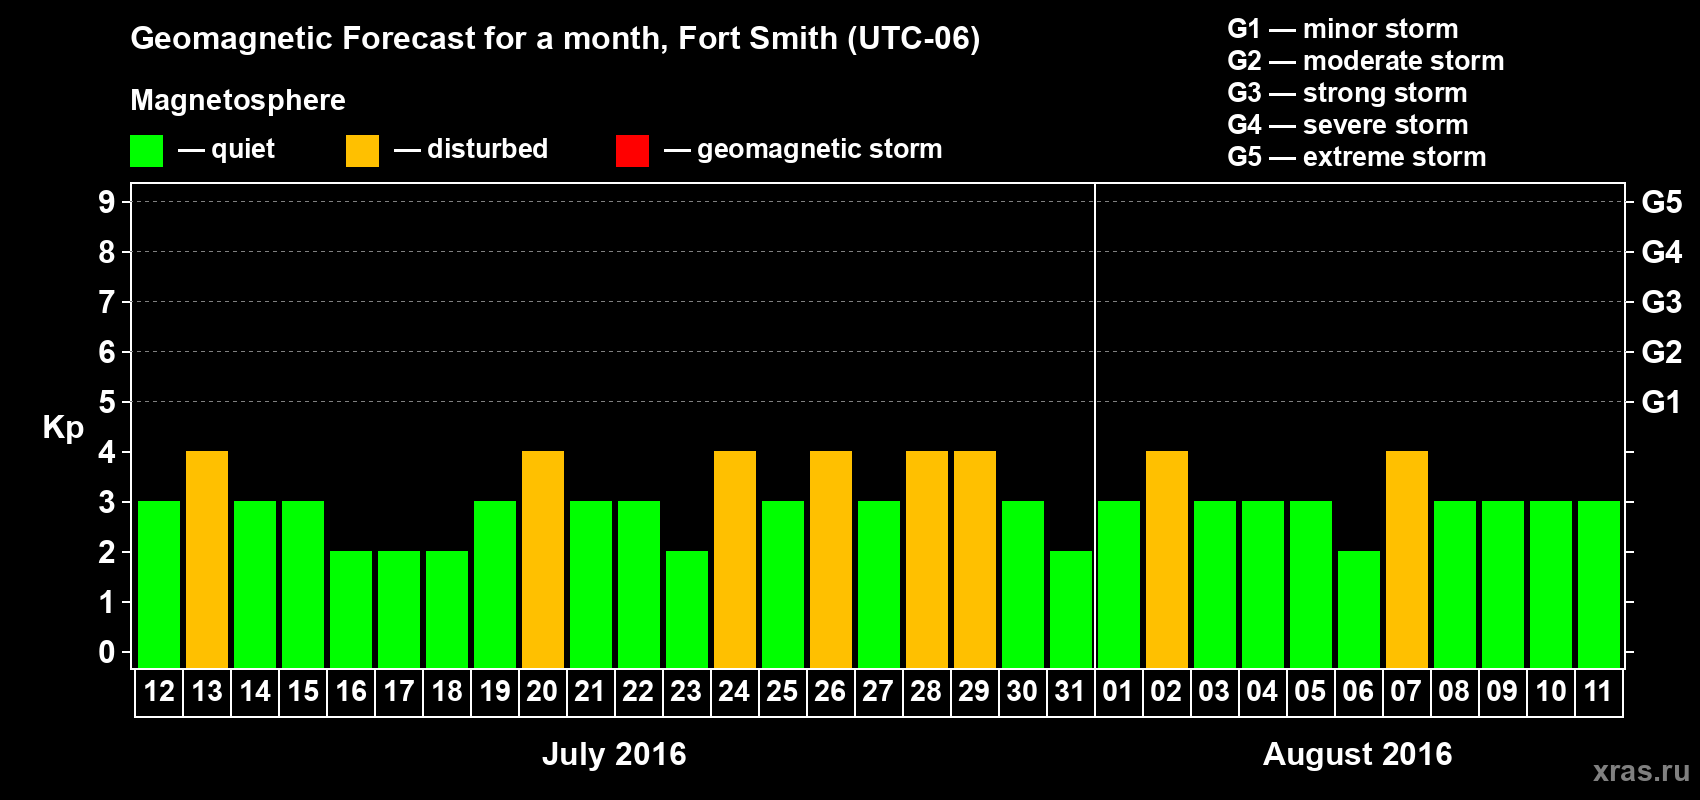The height and width of the screenshot is (800, 1700).
Task: Click the '— geomagnetic storm' legend label
Action: [803, 149]
